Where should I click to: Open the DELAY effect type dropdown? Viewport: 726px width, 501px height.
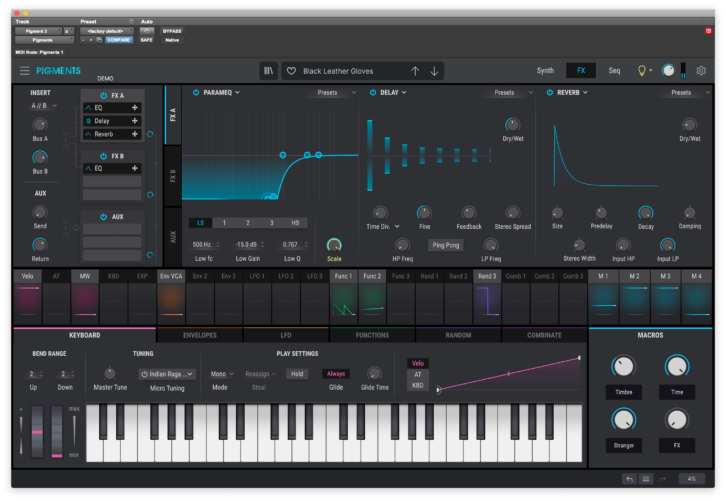click(393, 93)
